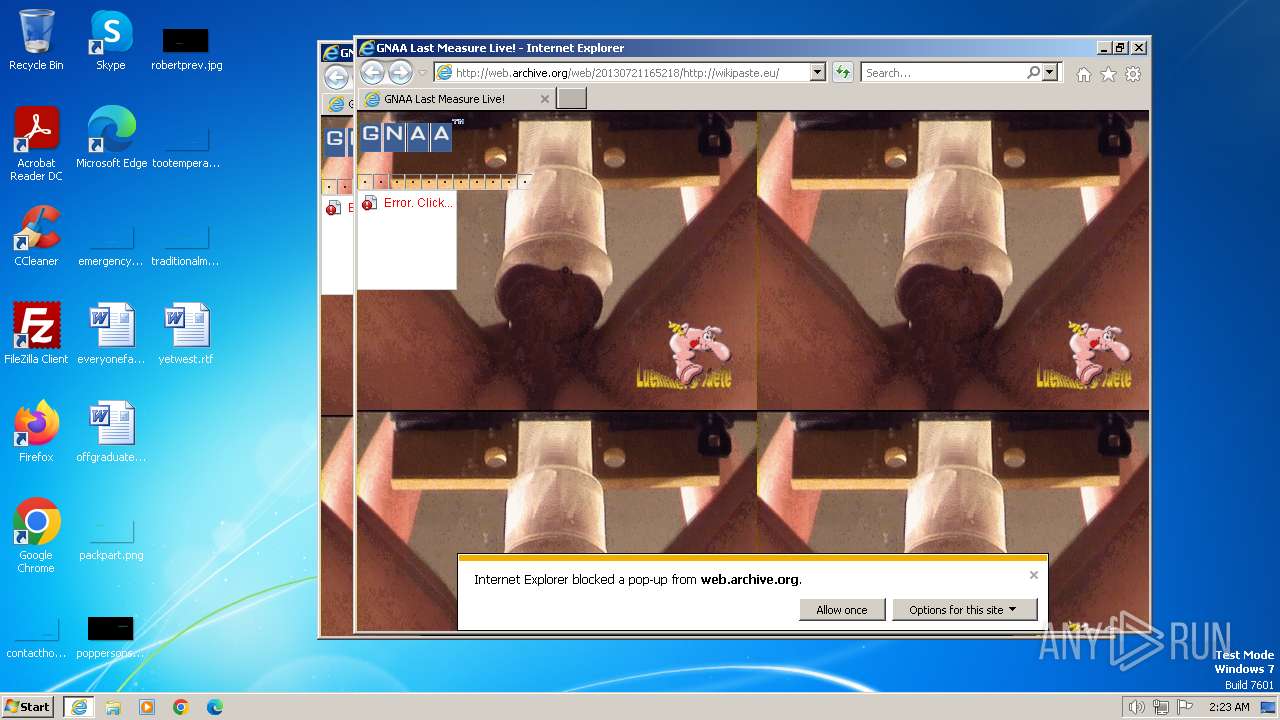
Task: Click the forward navigation arrow in Internet Explorer
Action: (x=400, y=72)
